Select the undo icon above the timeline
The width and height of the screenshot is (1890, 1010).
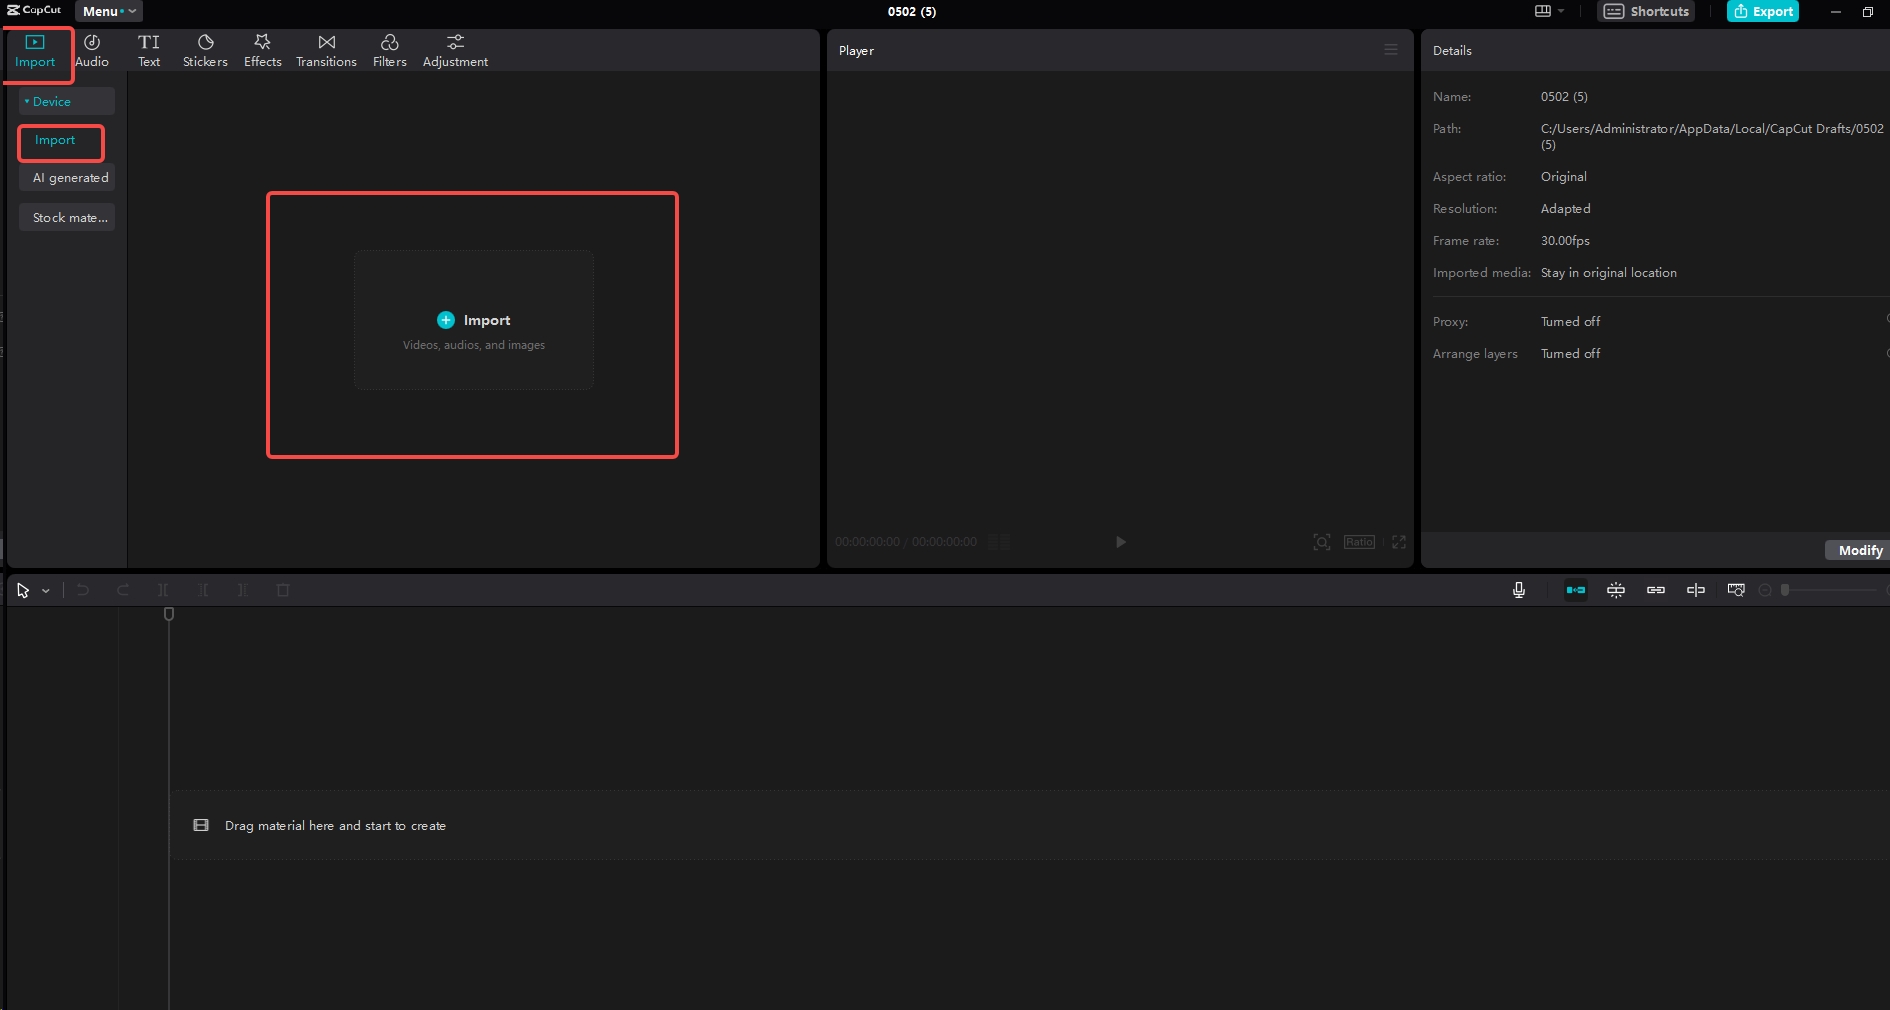(82, 590)
